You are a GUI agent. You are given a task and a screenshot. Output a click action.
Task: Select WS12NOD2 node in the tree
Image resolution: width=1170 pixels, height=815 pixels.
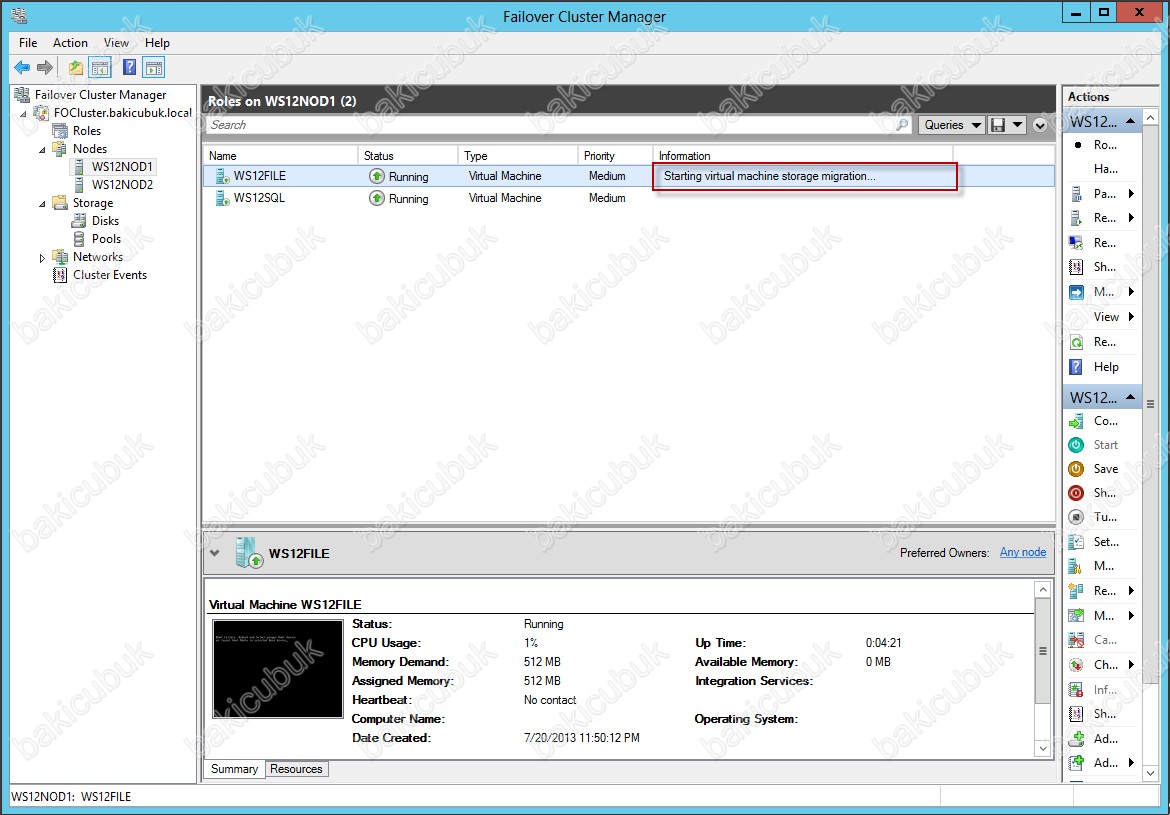(x=122, y=184)
